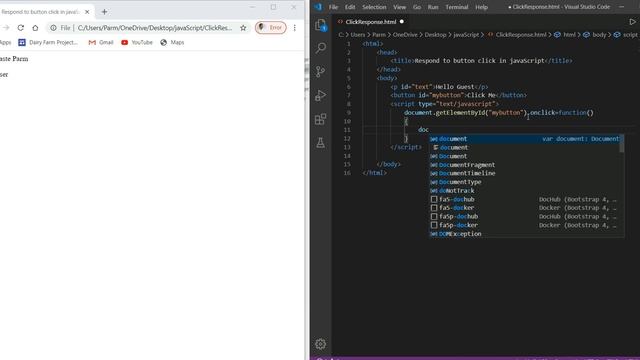Open a new Chrome tab
Image resolution: width=640 pixels, height=360 pixels.
click(104, 12)
